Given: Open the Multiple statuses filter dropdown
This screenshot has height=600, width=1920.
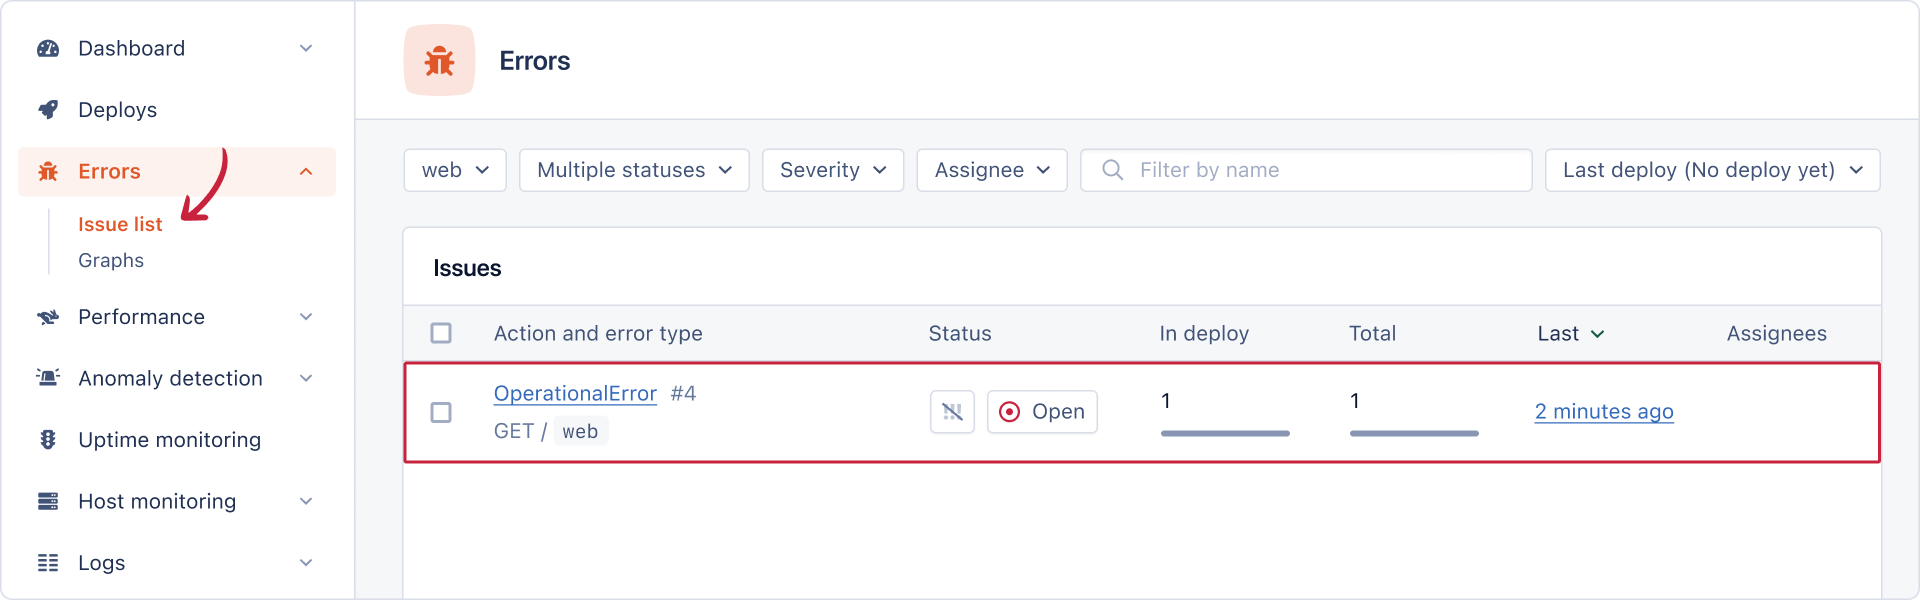Looking at the screenshot, I should click(x=634, y=170).
